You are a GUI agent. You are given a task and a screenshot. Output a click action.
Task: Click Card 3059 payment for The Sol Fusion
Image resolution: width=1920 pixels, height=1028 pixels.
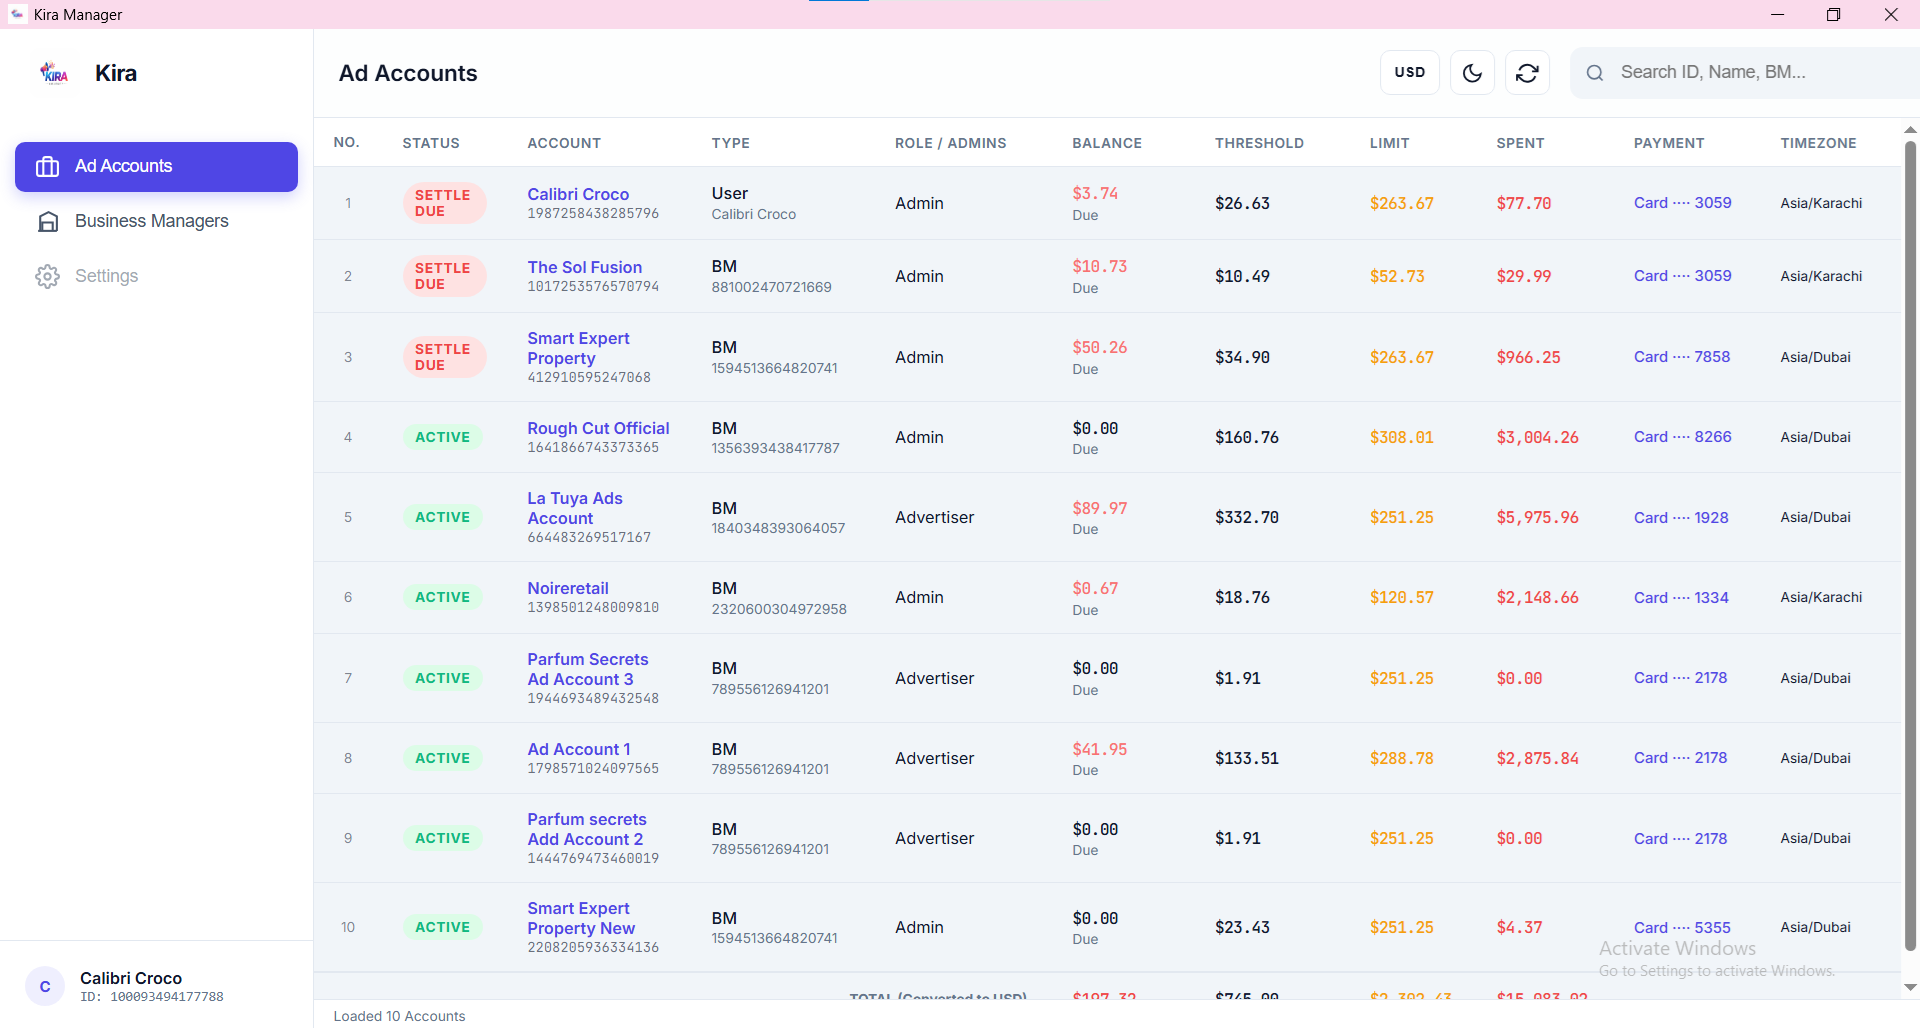point(1683,276)
